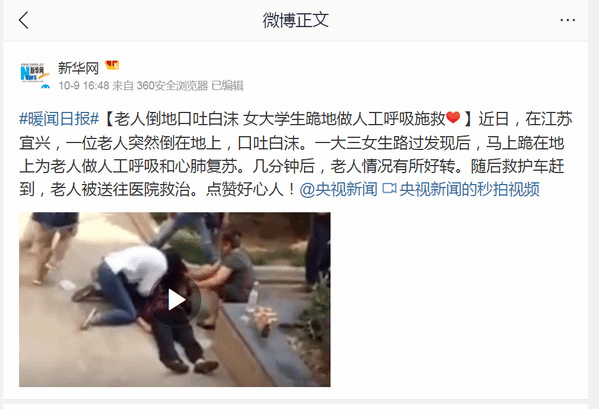Image resolution: width=599 pixels, height=409 pixels.
Task: Click the 已编辑 edited label
Action: [227, 86]
